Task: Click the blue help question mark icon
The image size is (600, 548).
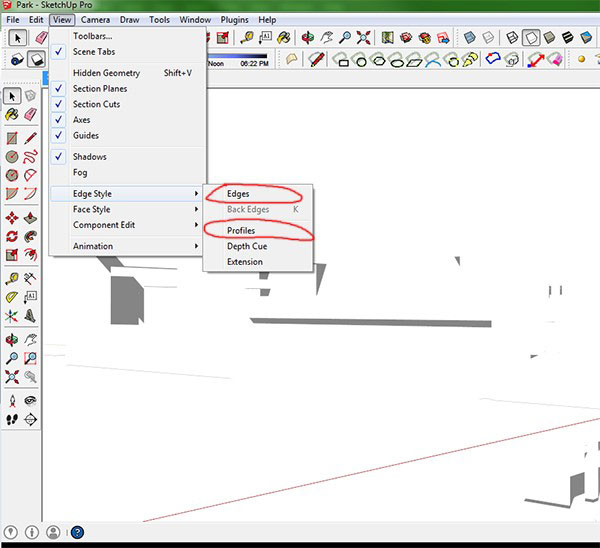Action: pos(77,533)
